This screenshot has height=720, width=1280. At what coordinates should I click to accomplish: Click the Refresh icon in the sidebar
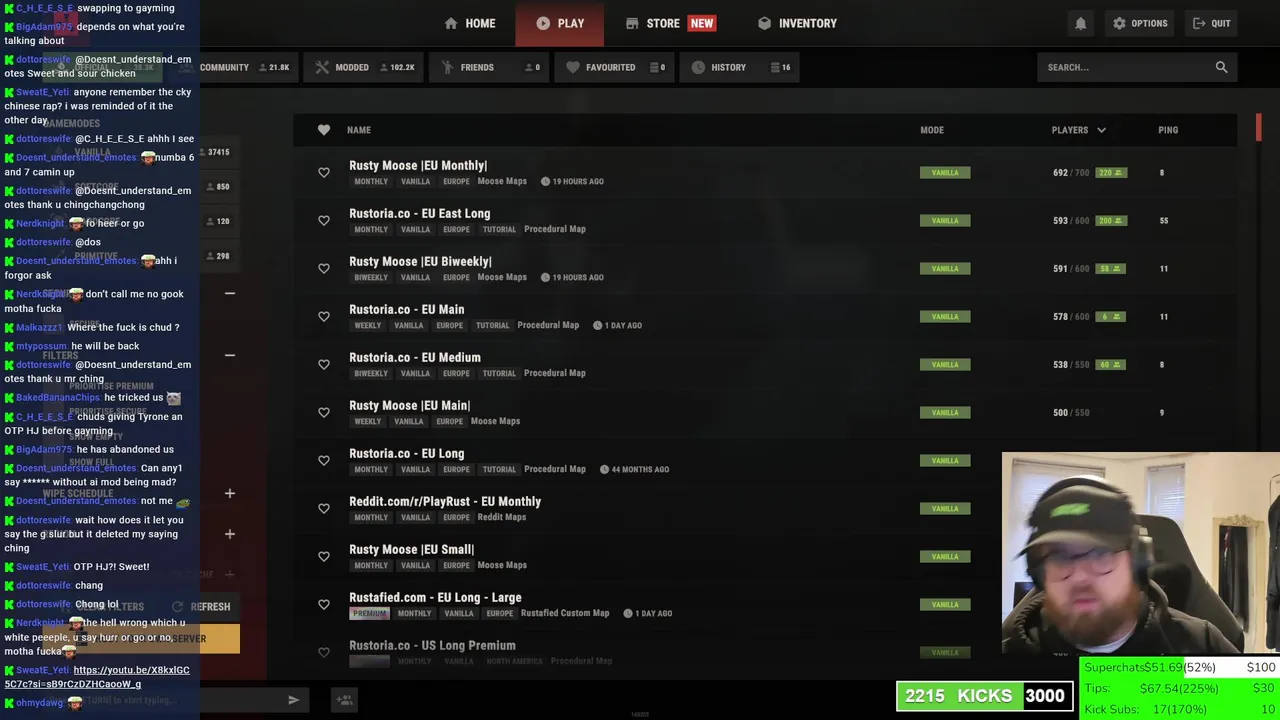(177, 607)
